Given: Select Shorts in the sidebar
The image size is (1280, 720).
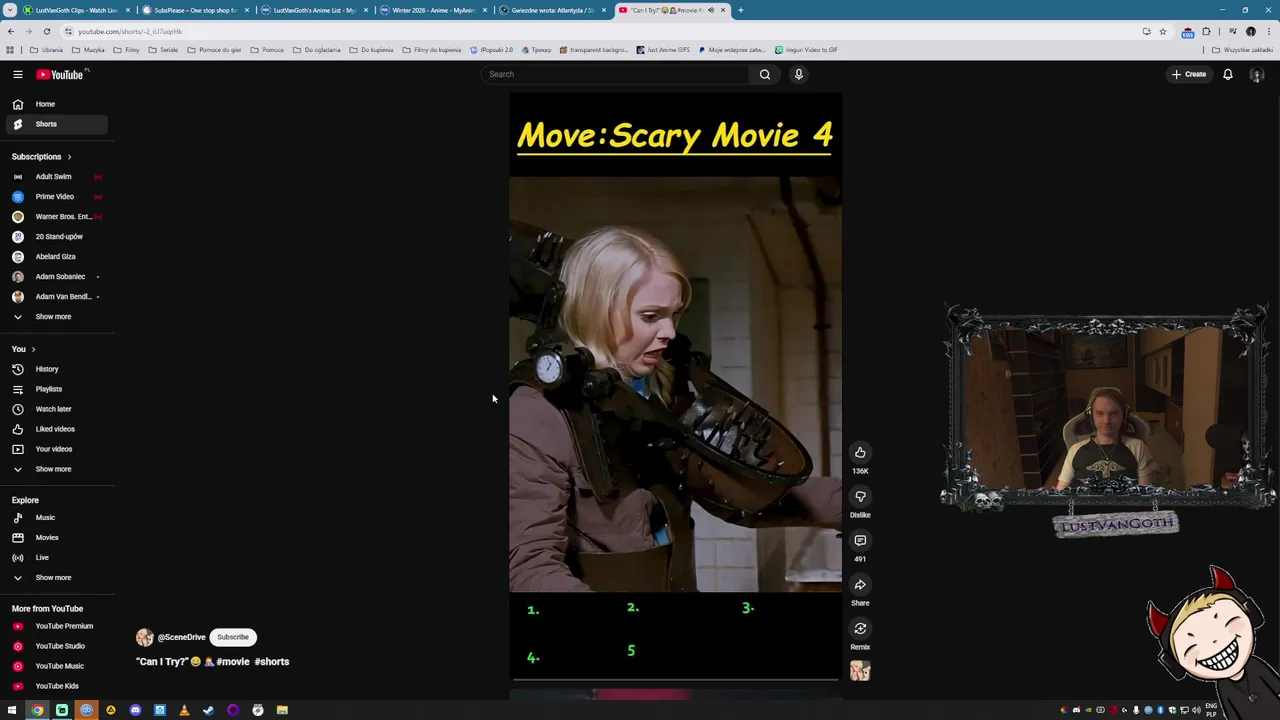Looking at the screenshot, I should [55, 124].
